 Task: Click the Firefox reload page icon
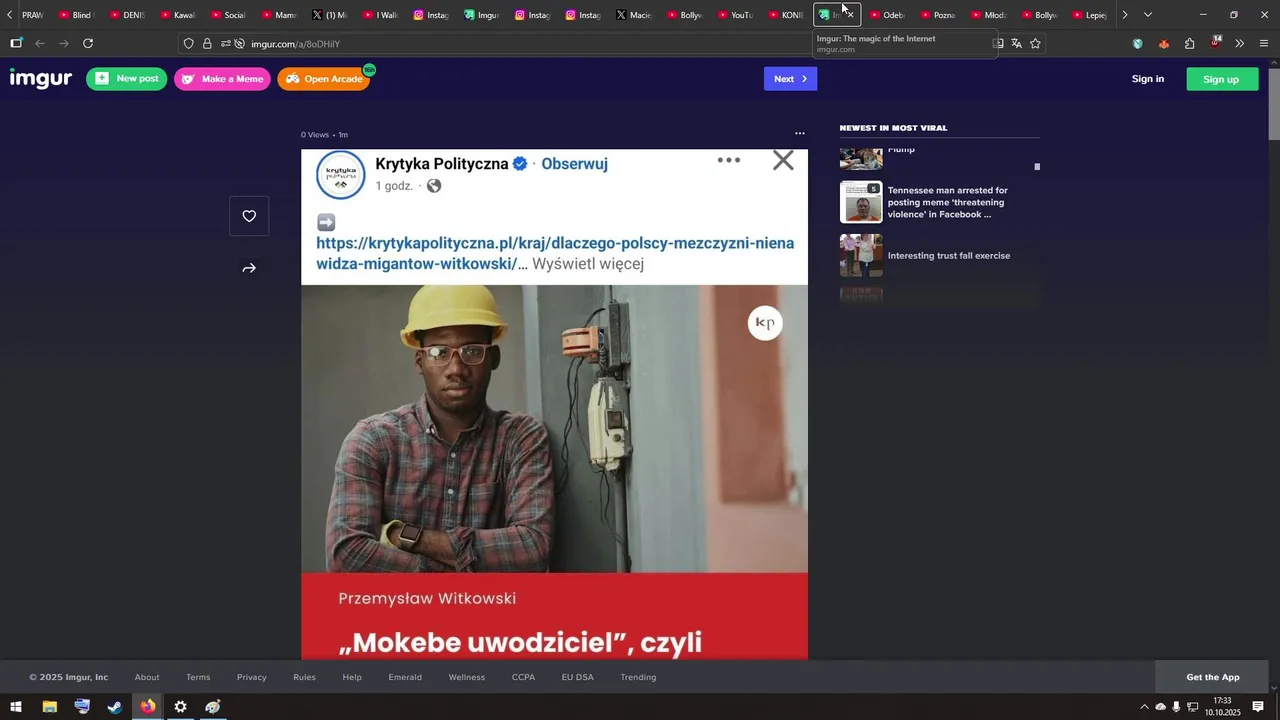(x=88, y=43)
